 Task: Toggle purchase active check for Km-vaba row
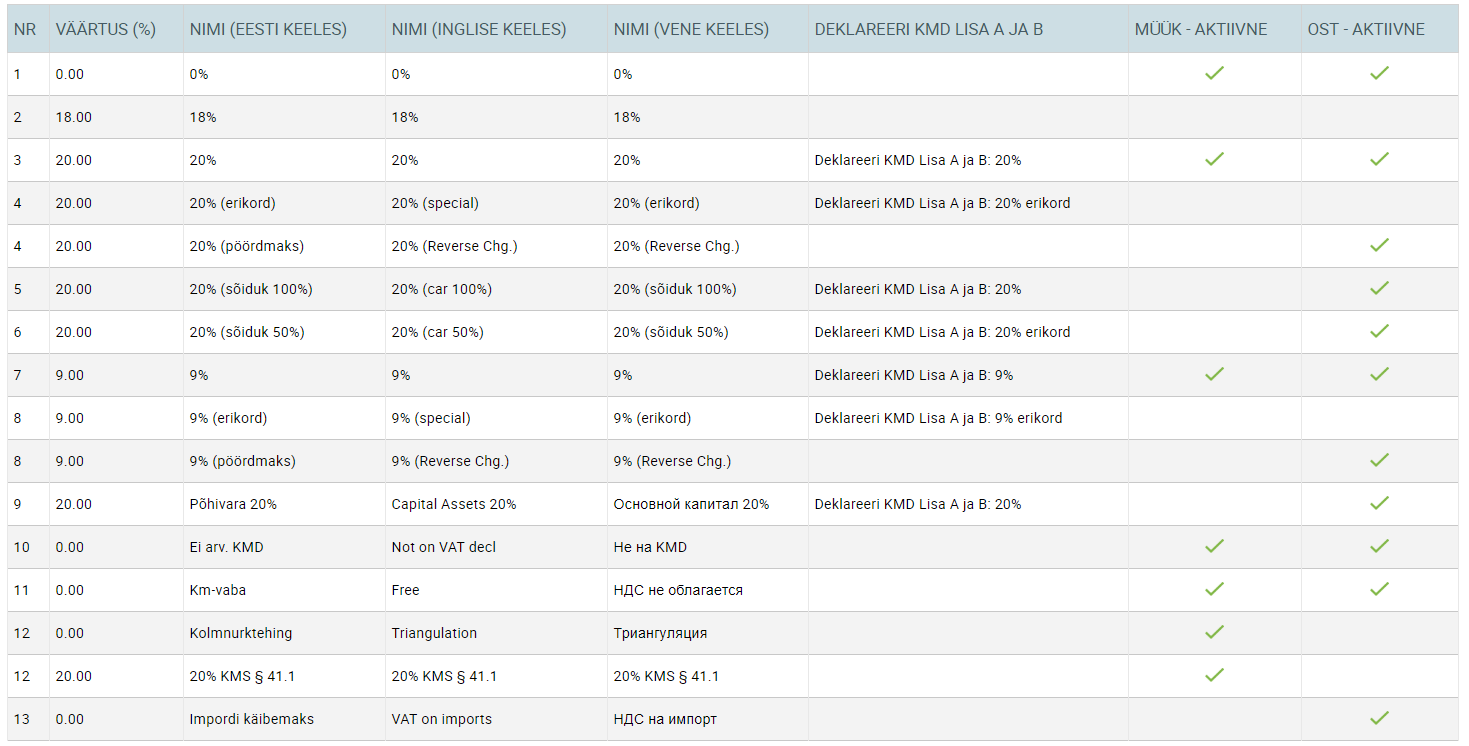(1379, 589)
